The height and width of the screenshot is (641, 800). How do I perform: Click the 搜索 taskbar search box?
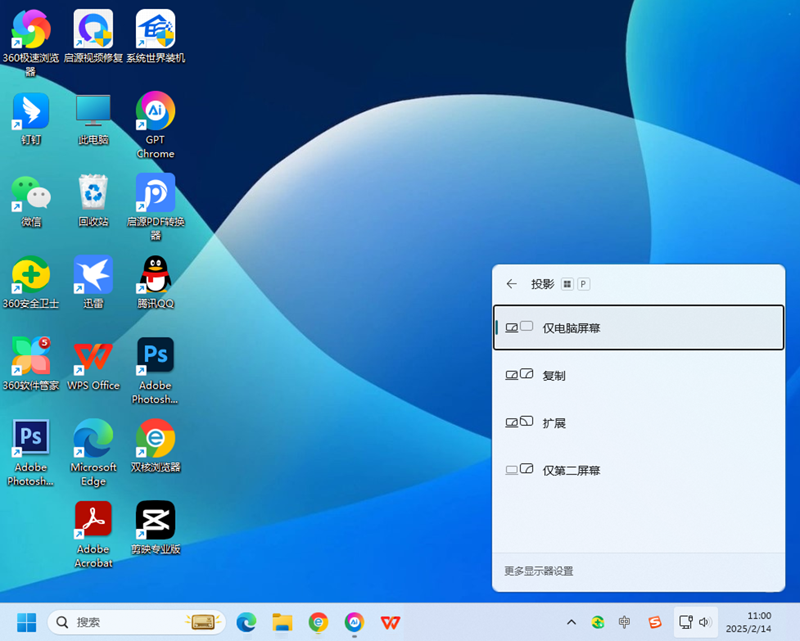(x=137, y=622)
